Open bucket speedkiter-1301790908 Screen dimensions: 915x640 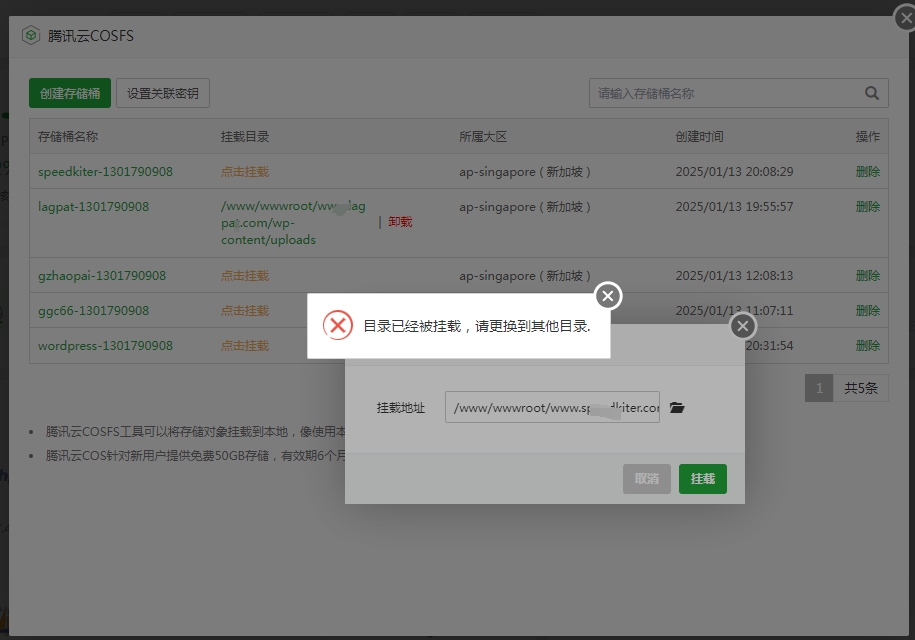coord(106,172)
